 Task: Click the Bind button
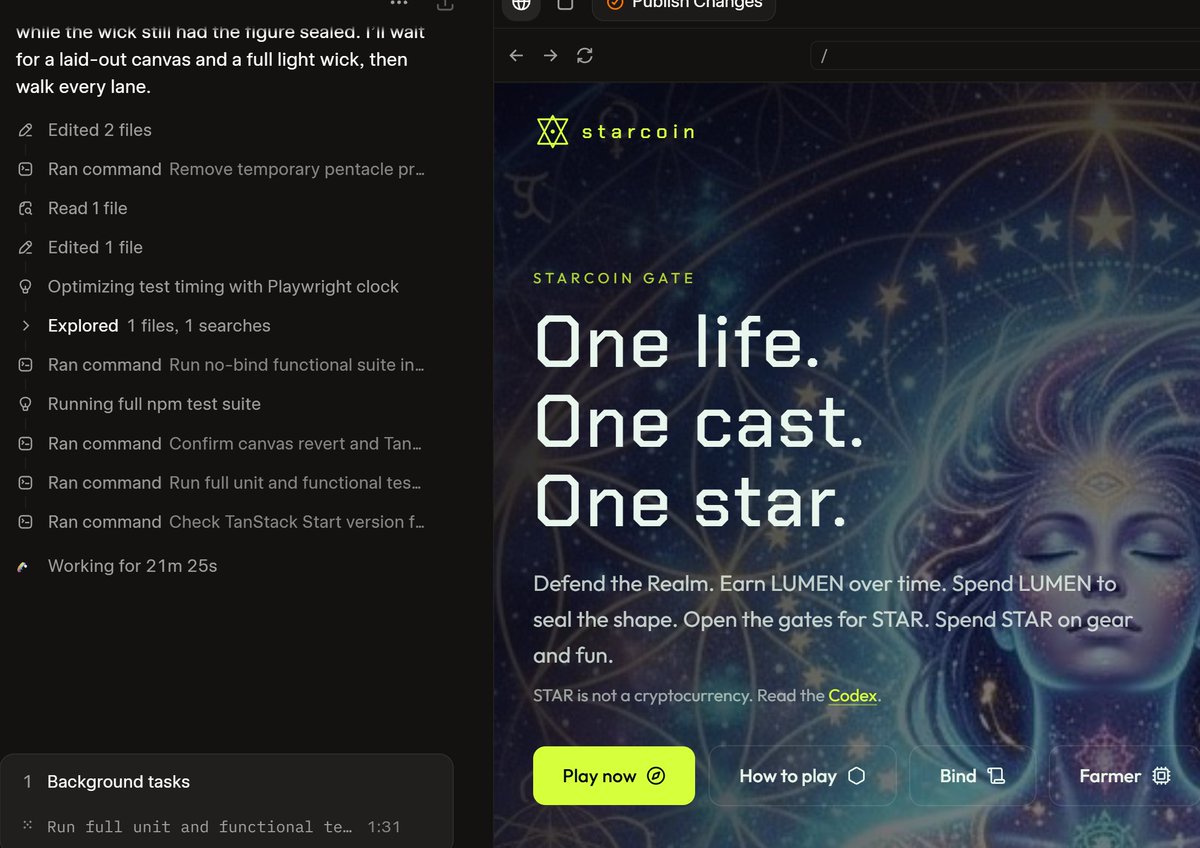click(972, 775)
